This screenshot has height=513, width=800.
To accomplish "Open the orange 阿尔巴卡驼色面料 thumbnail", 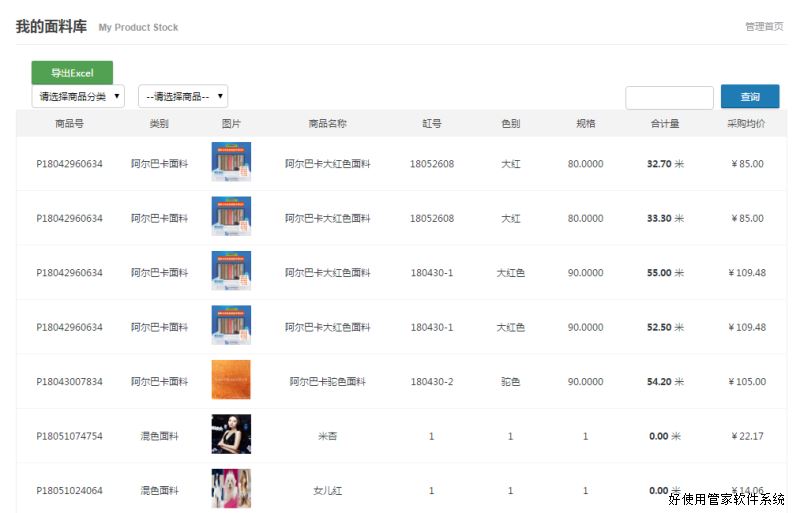I will [231, 381].
